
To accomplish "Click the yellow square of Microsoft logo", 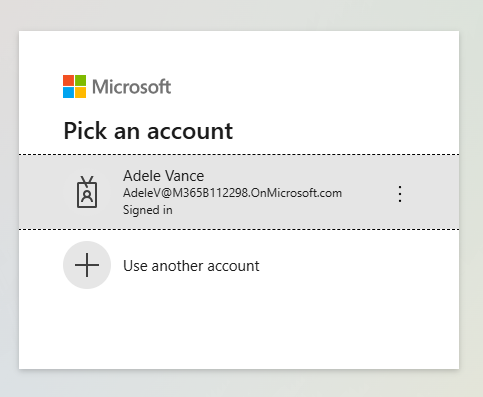I will pyautogui.click(x=80, y=93).
